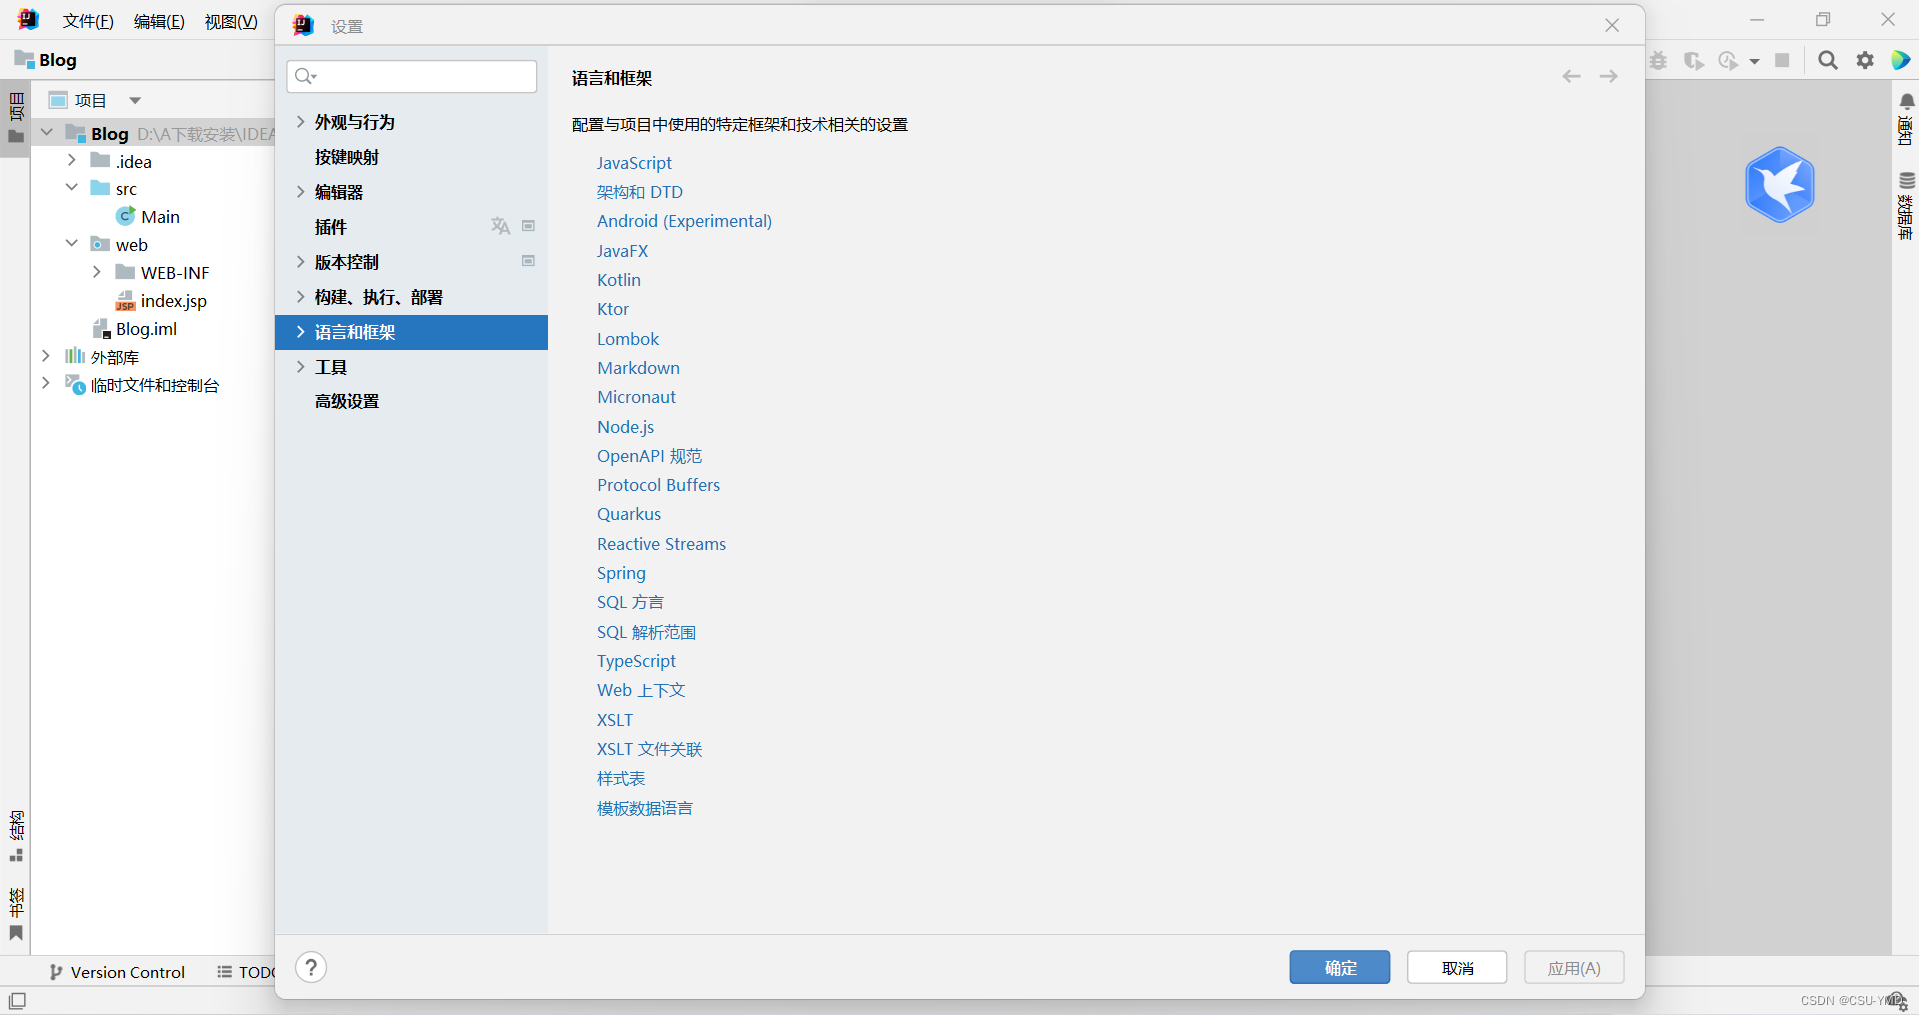Viewport: 1919px width, 1015px height.
Task: Click the project-level marker icon beside 插件
Action: point(529,226)
